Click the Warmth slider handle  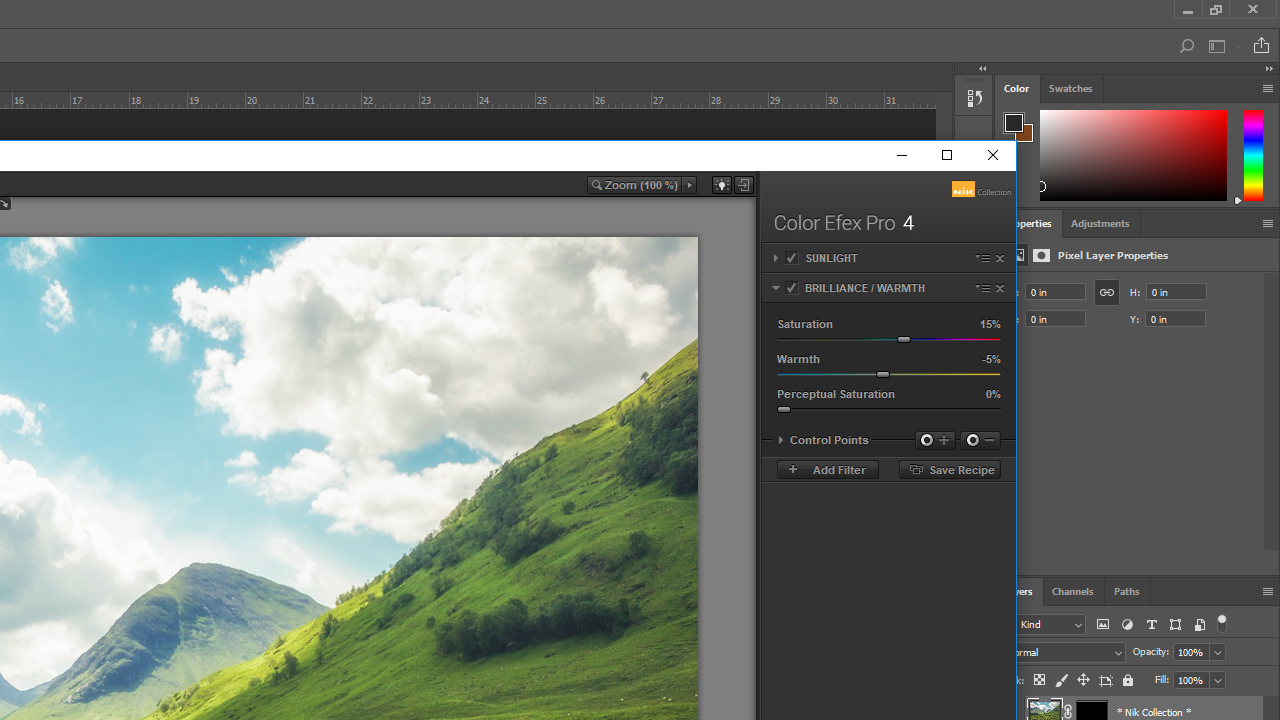tap(883, 374)
